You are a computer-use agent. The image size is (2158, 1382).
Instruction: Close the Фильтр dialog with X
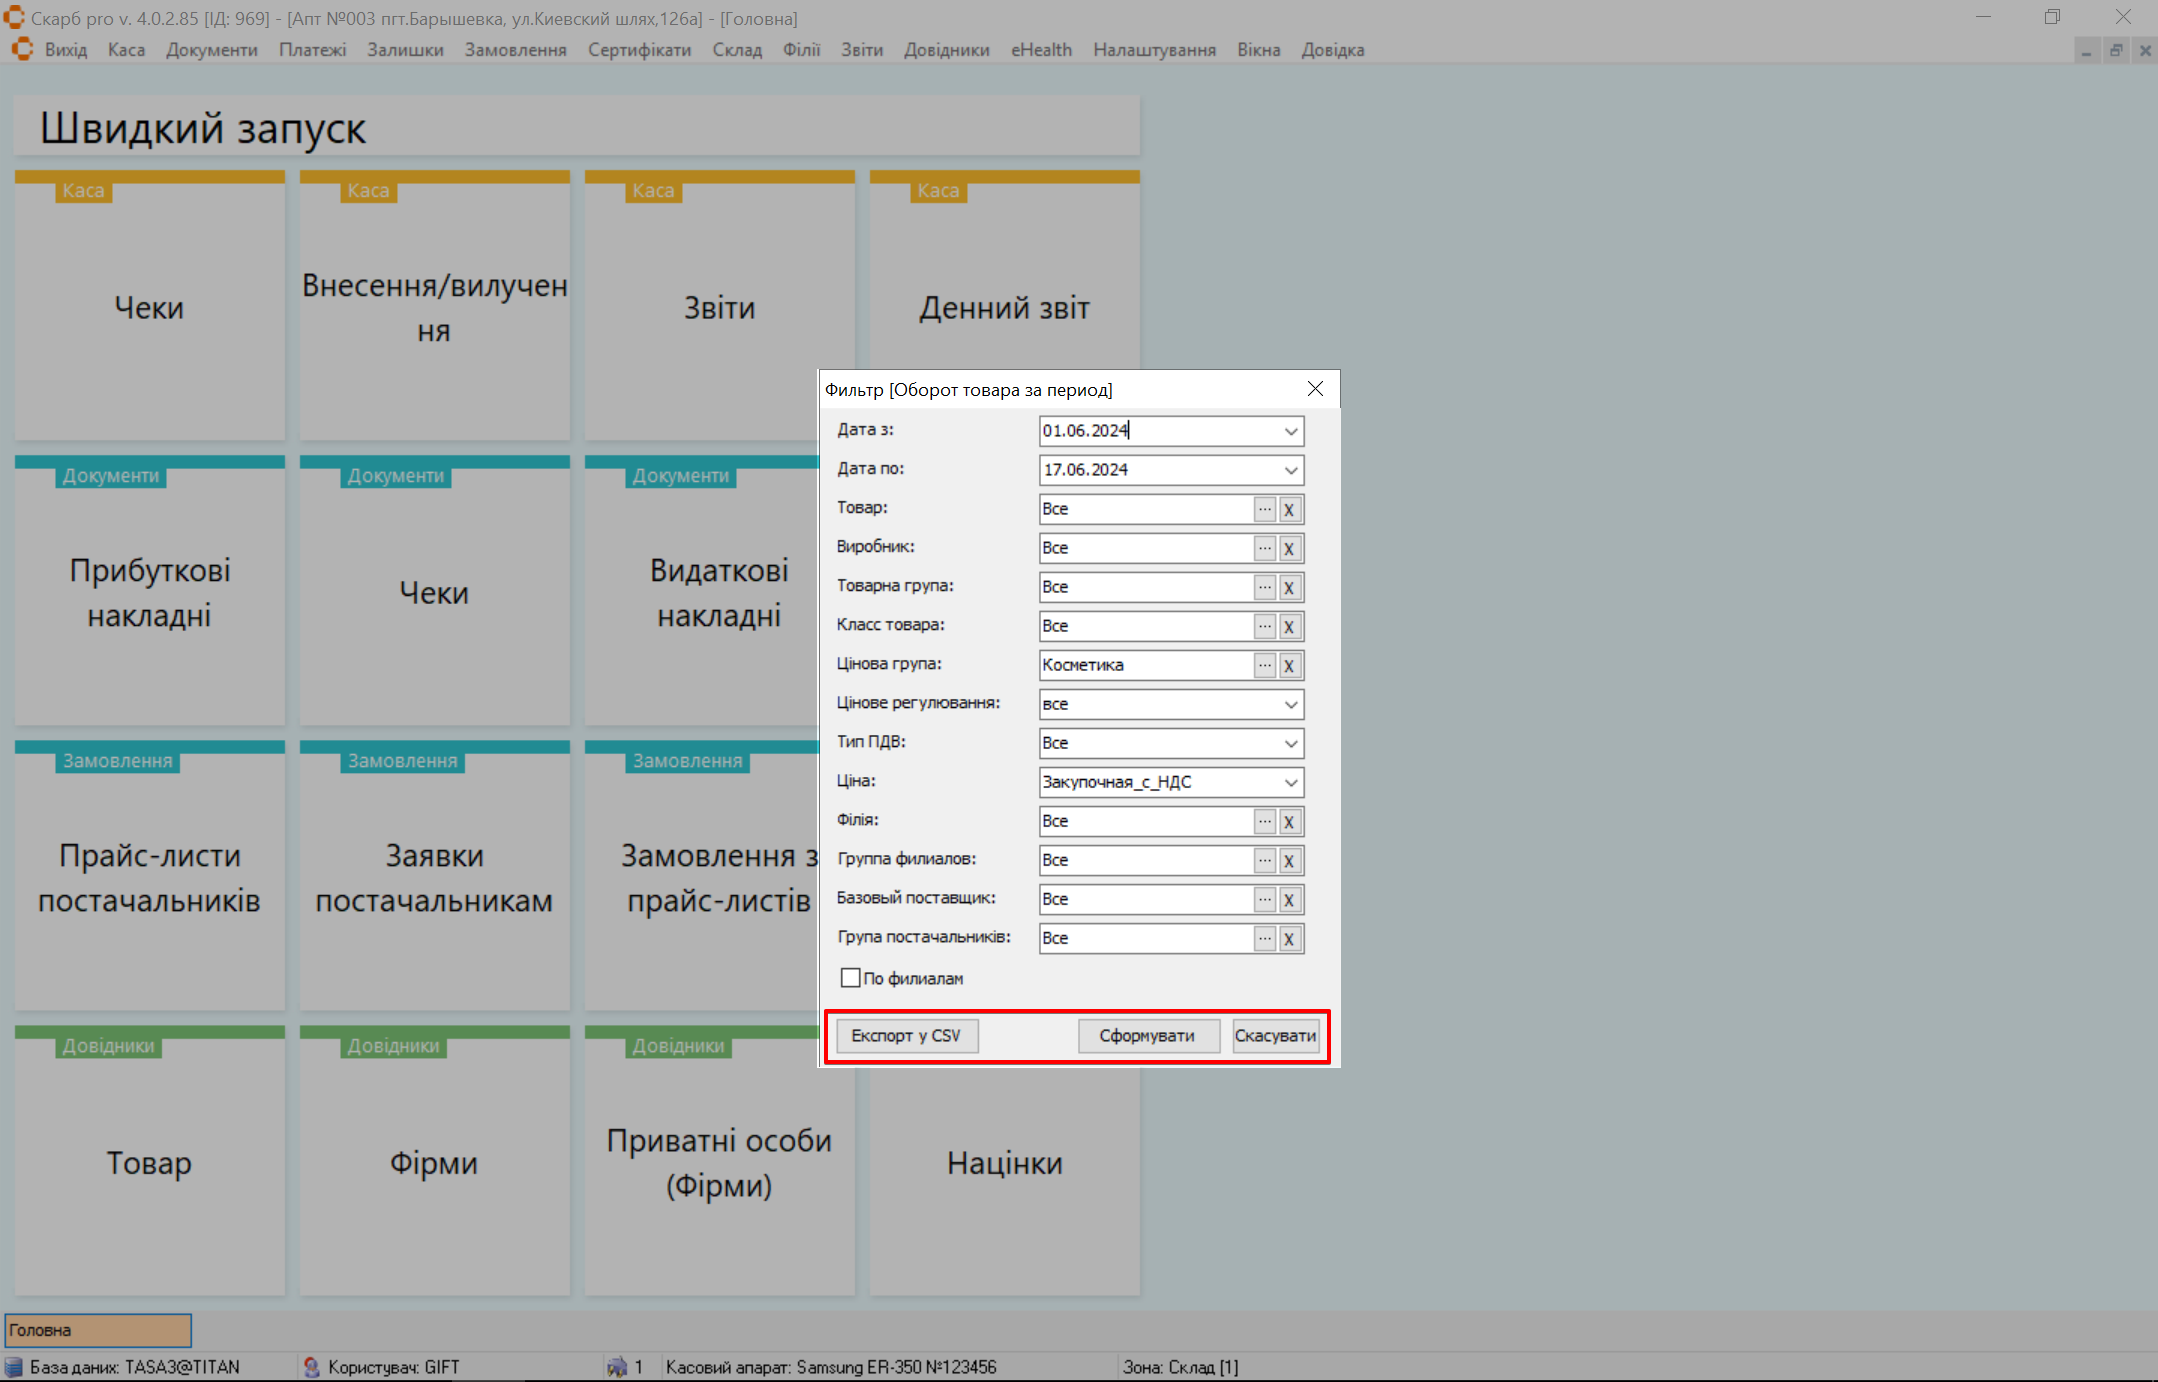[1315, 389]
